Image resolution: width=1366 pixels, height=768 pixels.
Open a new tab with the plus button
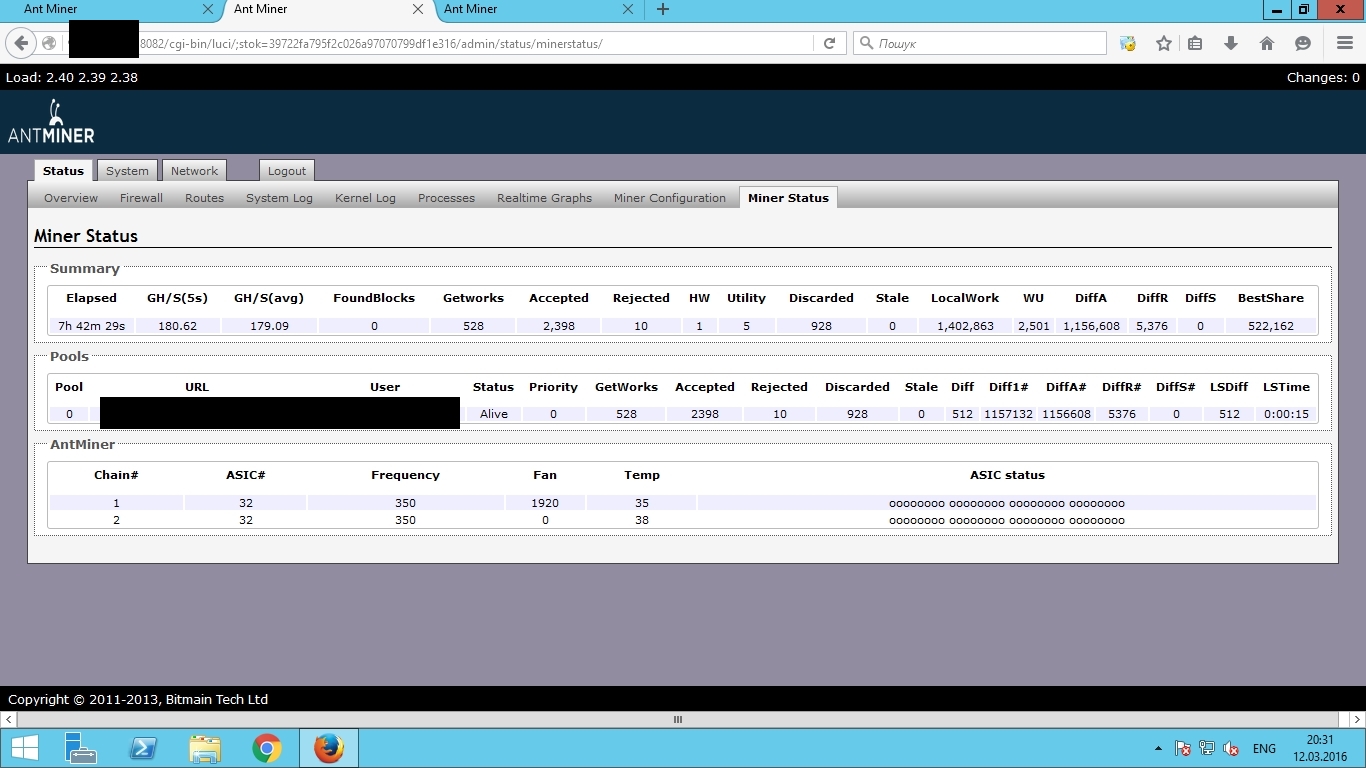point(662,9)
